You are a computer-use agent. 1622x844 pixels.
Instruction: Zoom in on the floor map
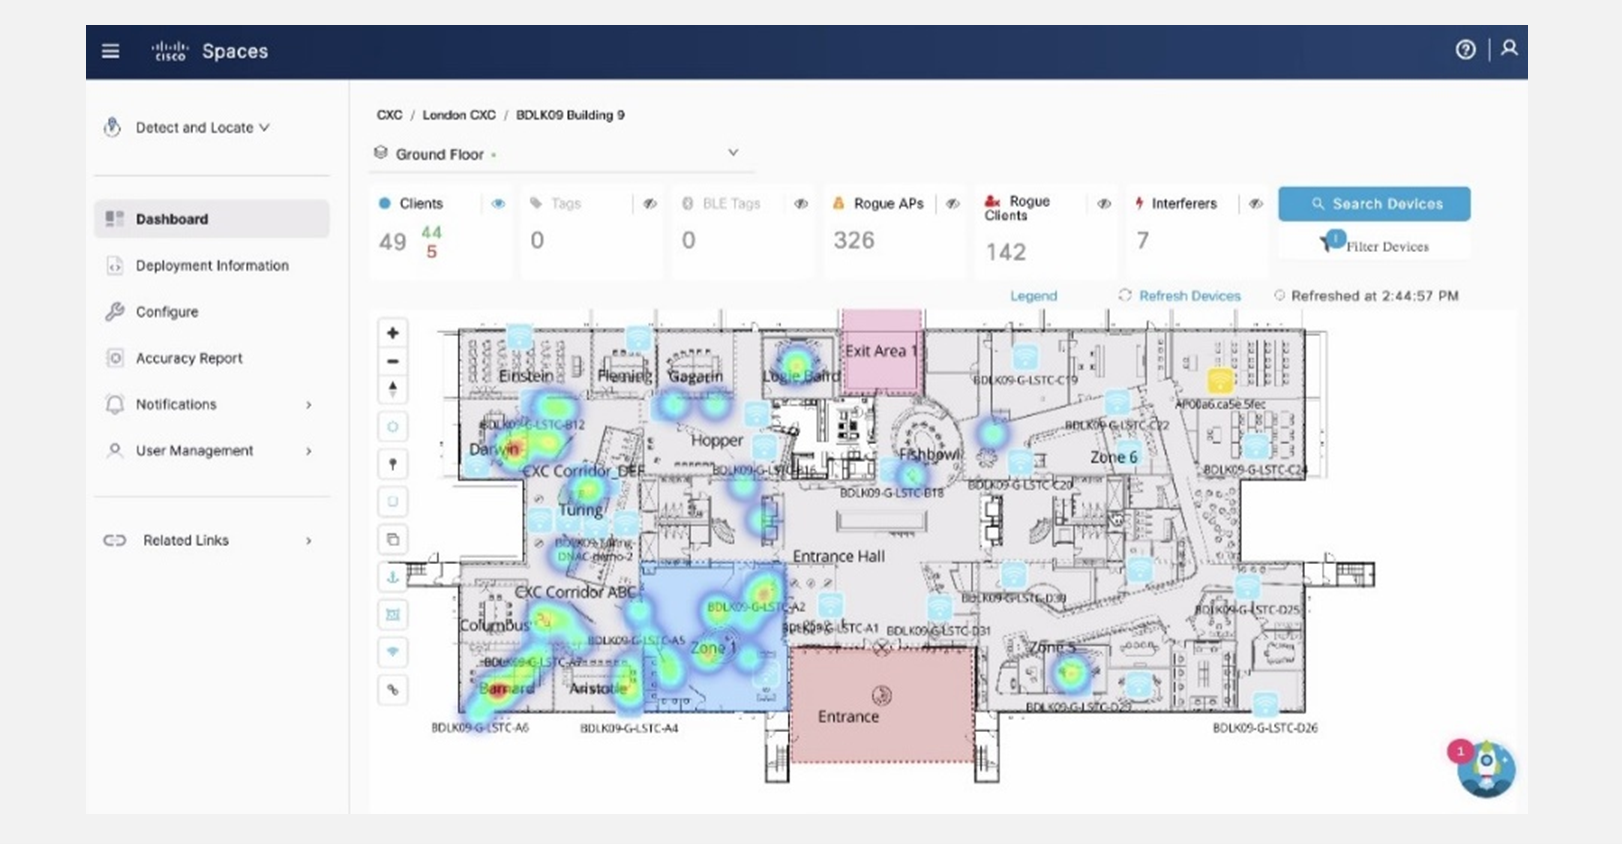(x=393, y=333)
